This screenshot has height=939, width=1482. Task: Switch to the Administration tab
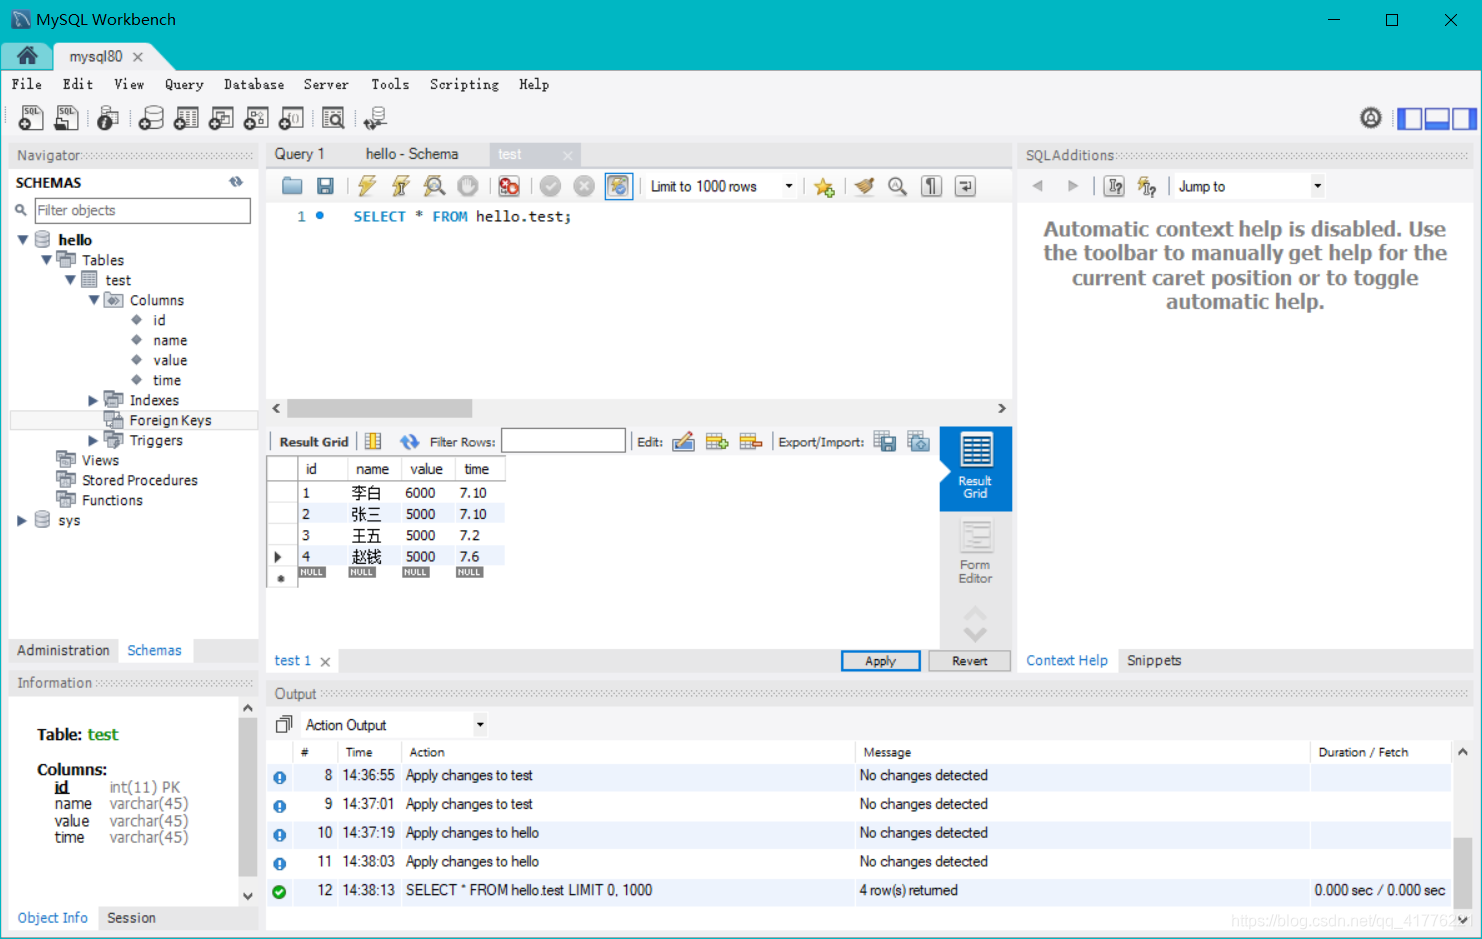point(63,650)
